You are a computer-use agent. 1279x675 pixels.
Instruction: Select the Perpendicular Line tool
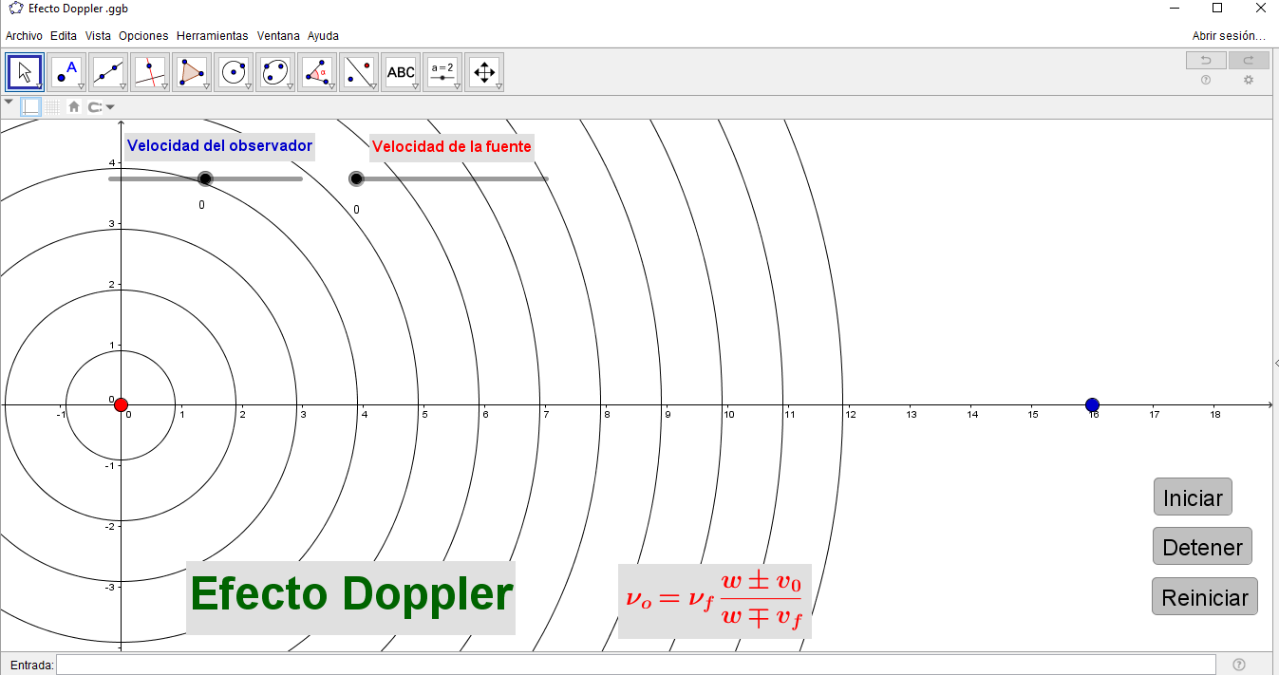coord(150,72)
